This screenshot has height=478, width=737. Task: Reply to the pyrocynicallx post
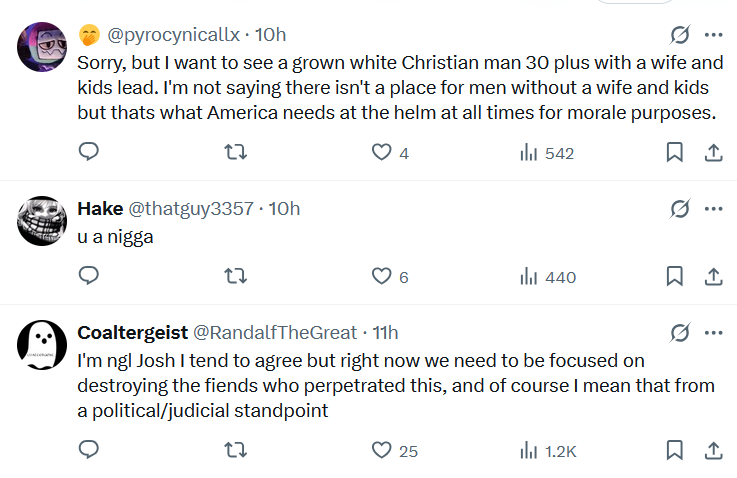click(88, 152)
